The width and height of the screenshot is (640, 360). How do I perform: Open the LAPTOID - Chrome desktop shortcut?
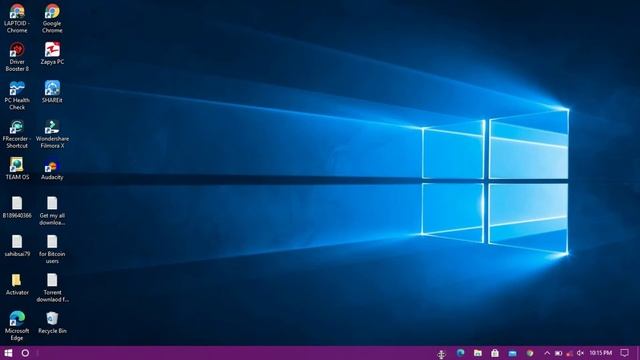tap(17, 18)
